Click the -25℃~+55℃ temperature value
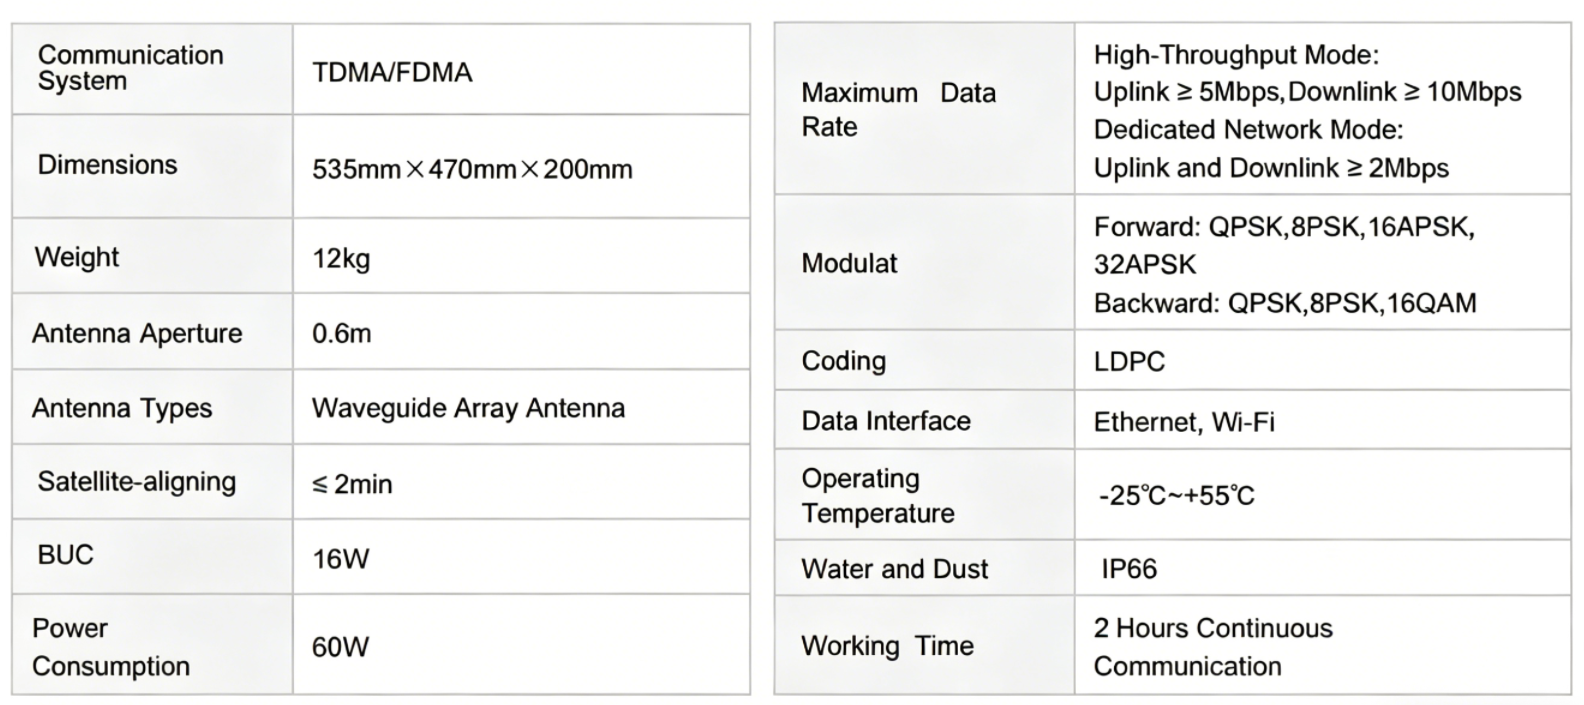Viewport: 1584px width, 705px height. (x=1176, y=496)
